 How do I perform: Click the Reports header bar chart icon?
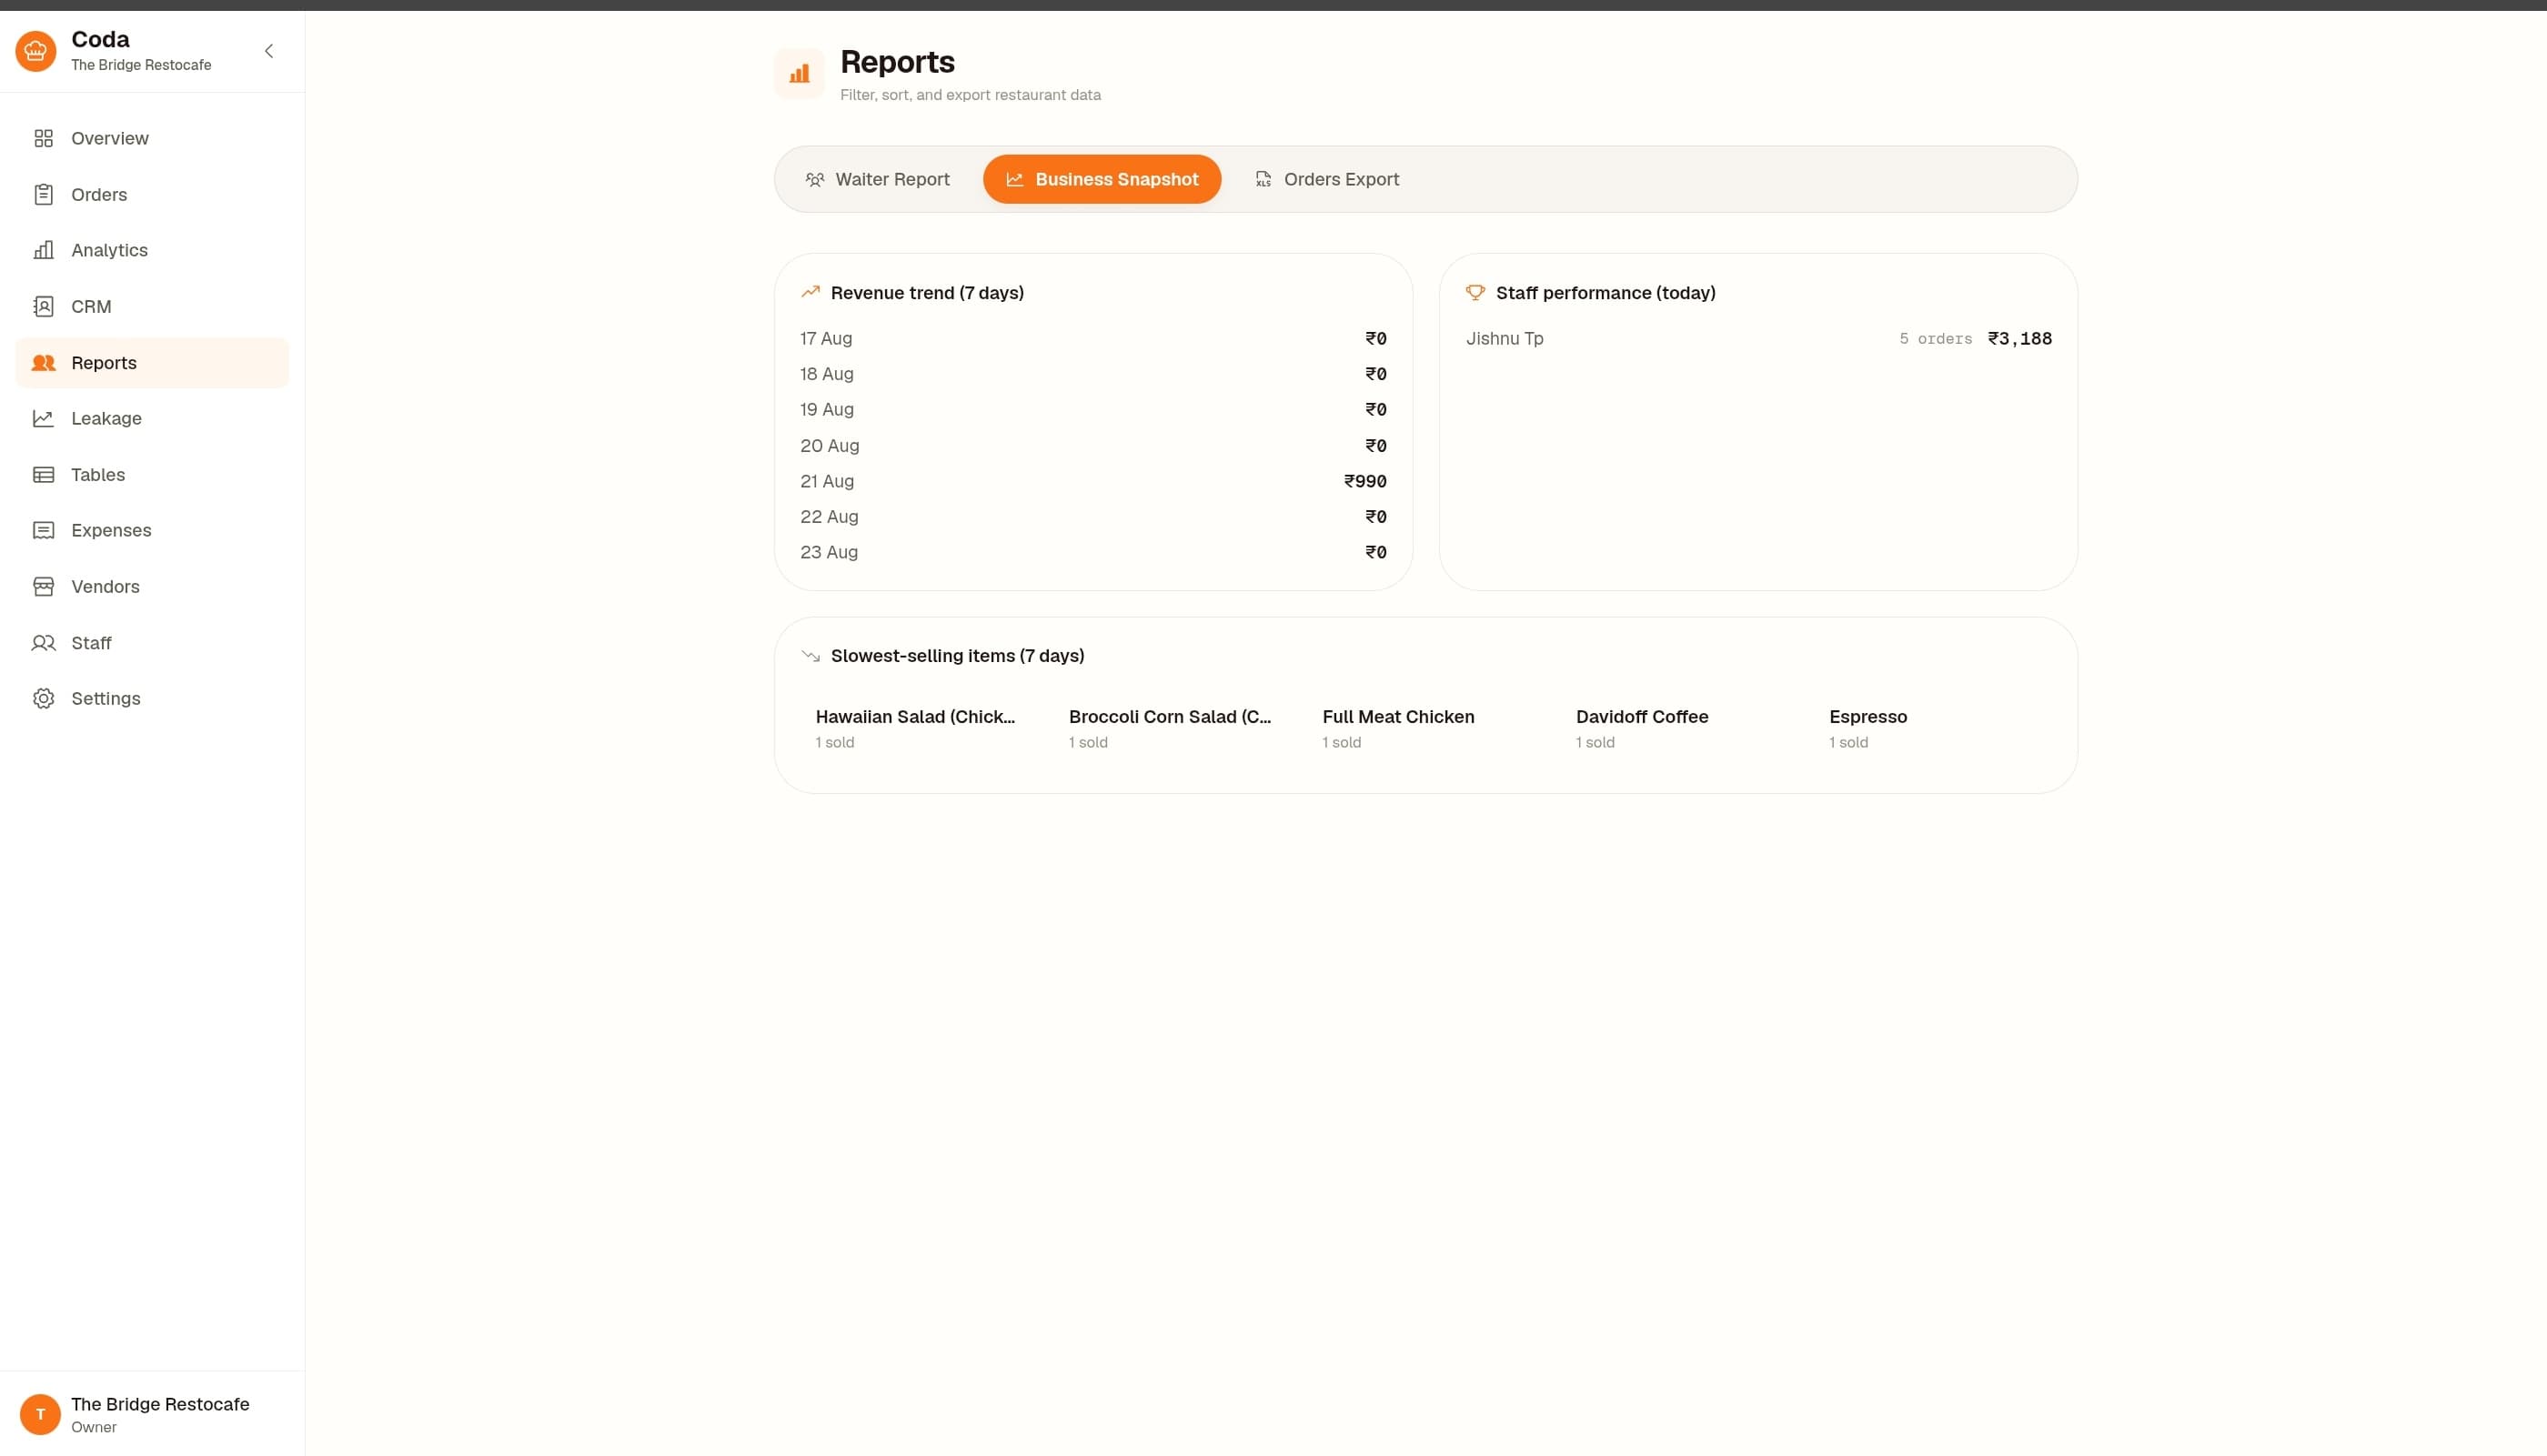tap(799, 74)
